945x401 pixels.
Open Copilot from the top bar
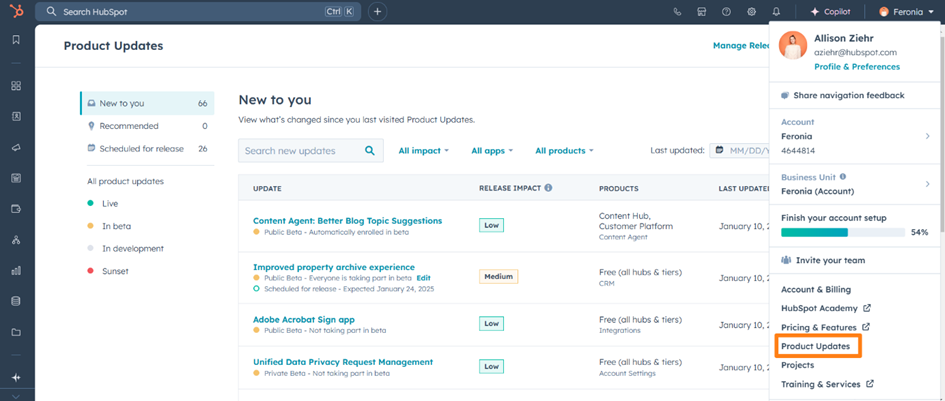[x=830, y=11]
